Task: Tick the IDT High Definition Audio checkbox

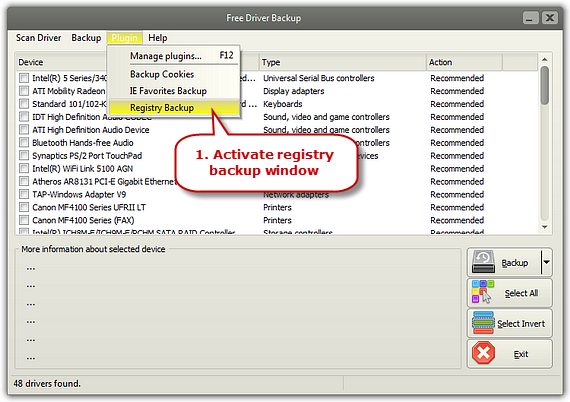Action: tap(24, 117)
